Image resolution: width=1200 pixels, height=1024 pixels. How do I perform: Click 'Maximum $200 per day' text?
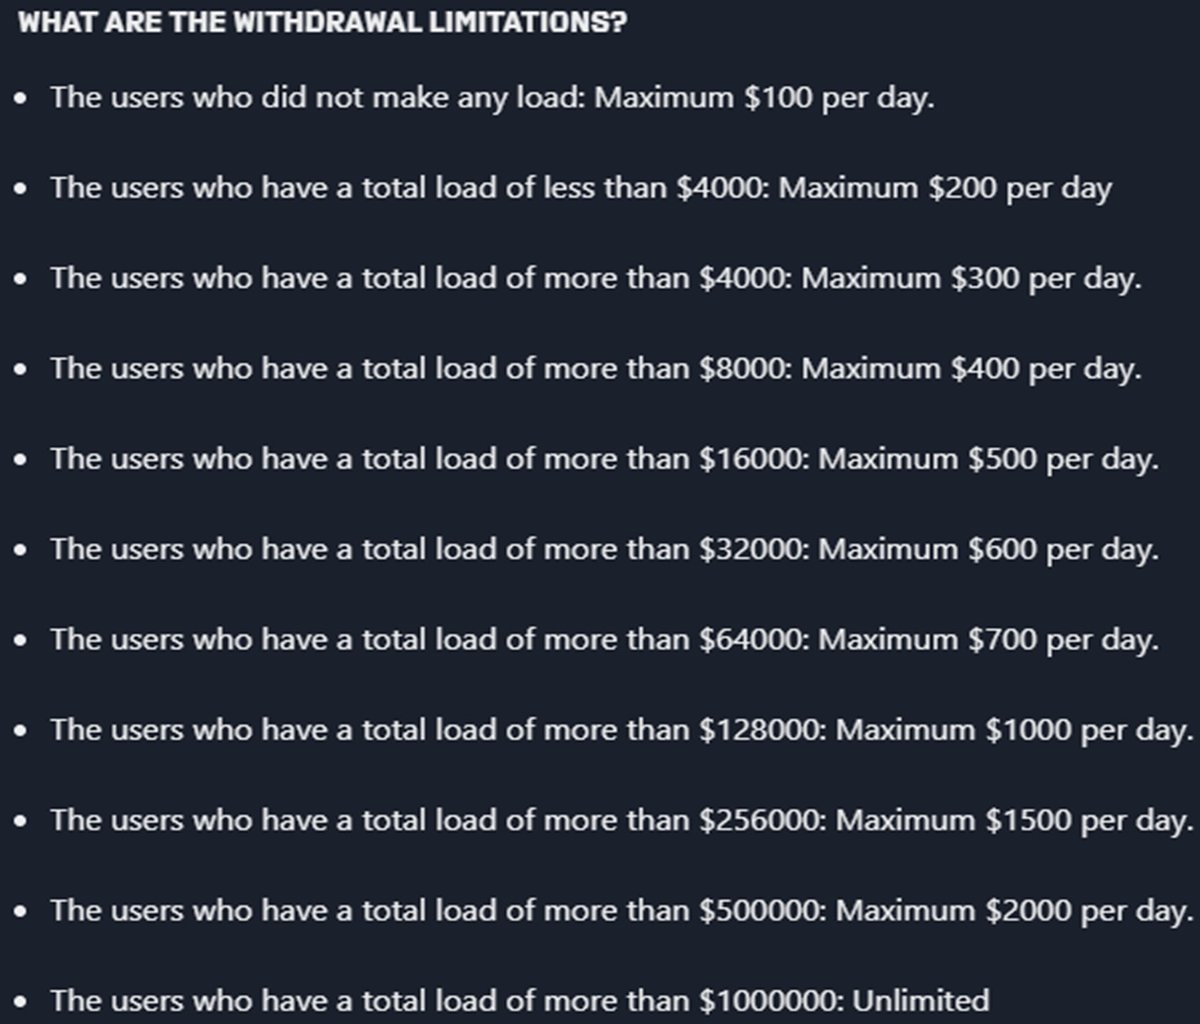945,188
